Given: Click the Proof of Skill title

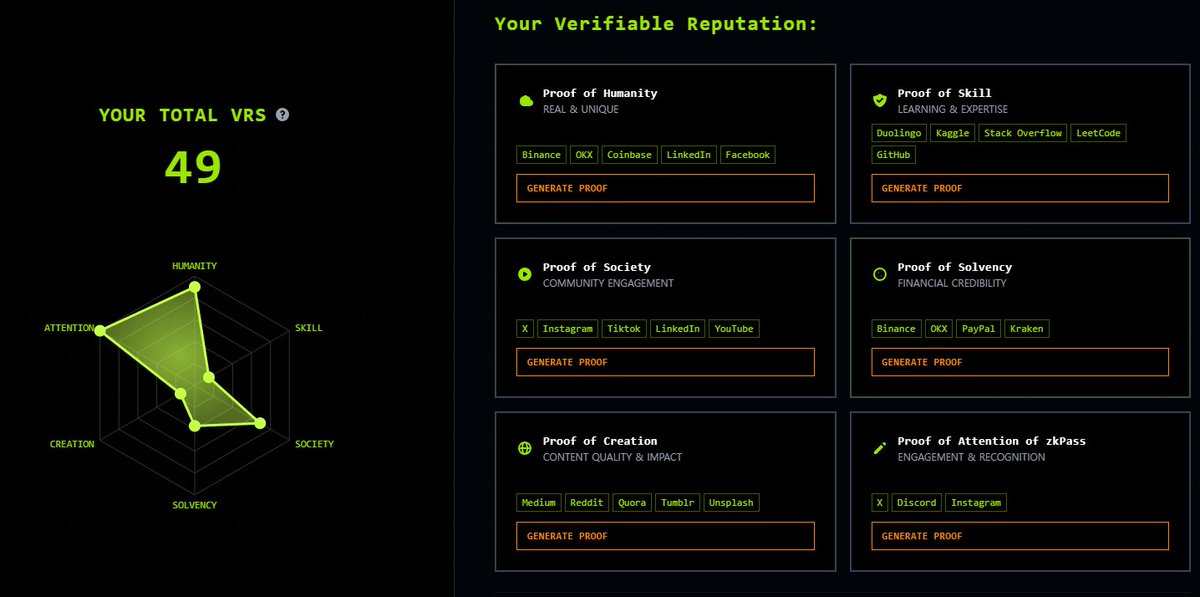Looking at the screenshot, I should tap(945, 93).
